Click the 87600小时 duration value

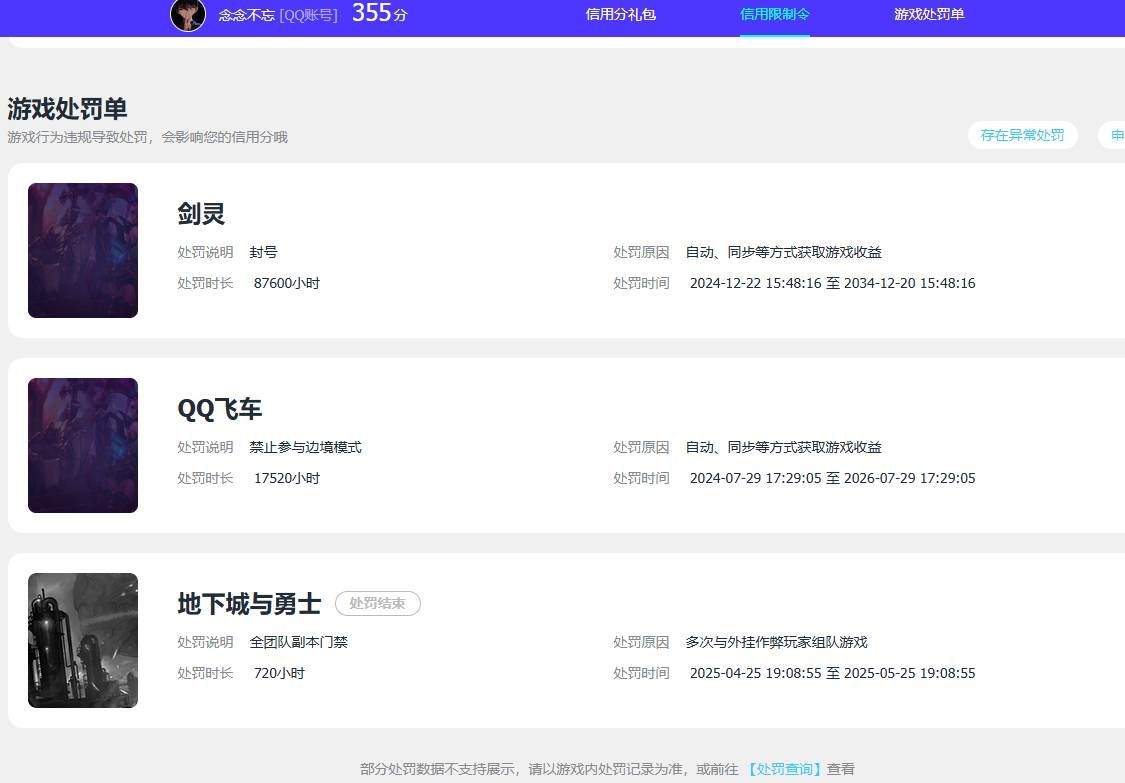(x=287, y=283)
